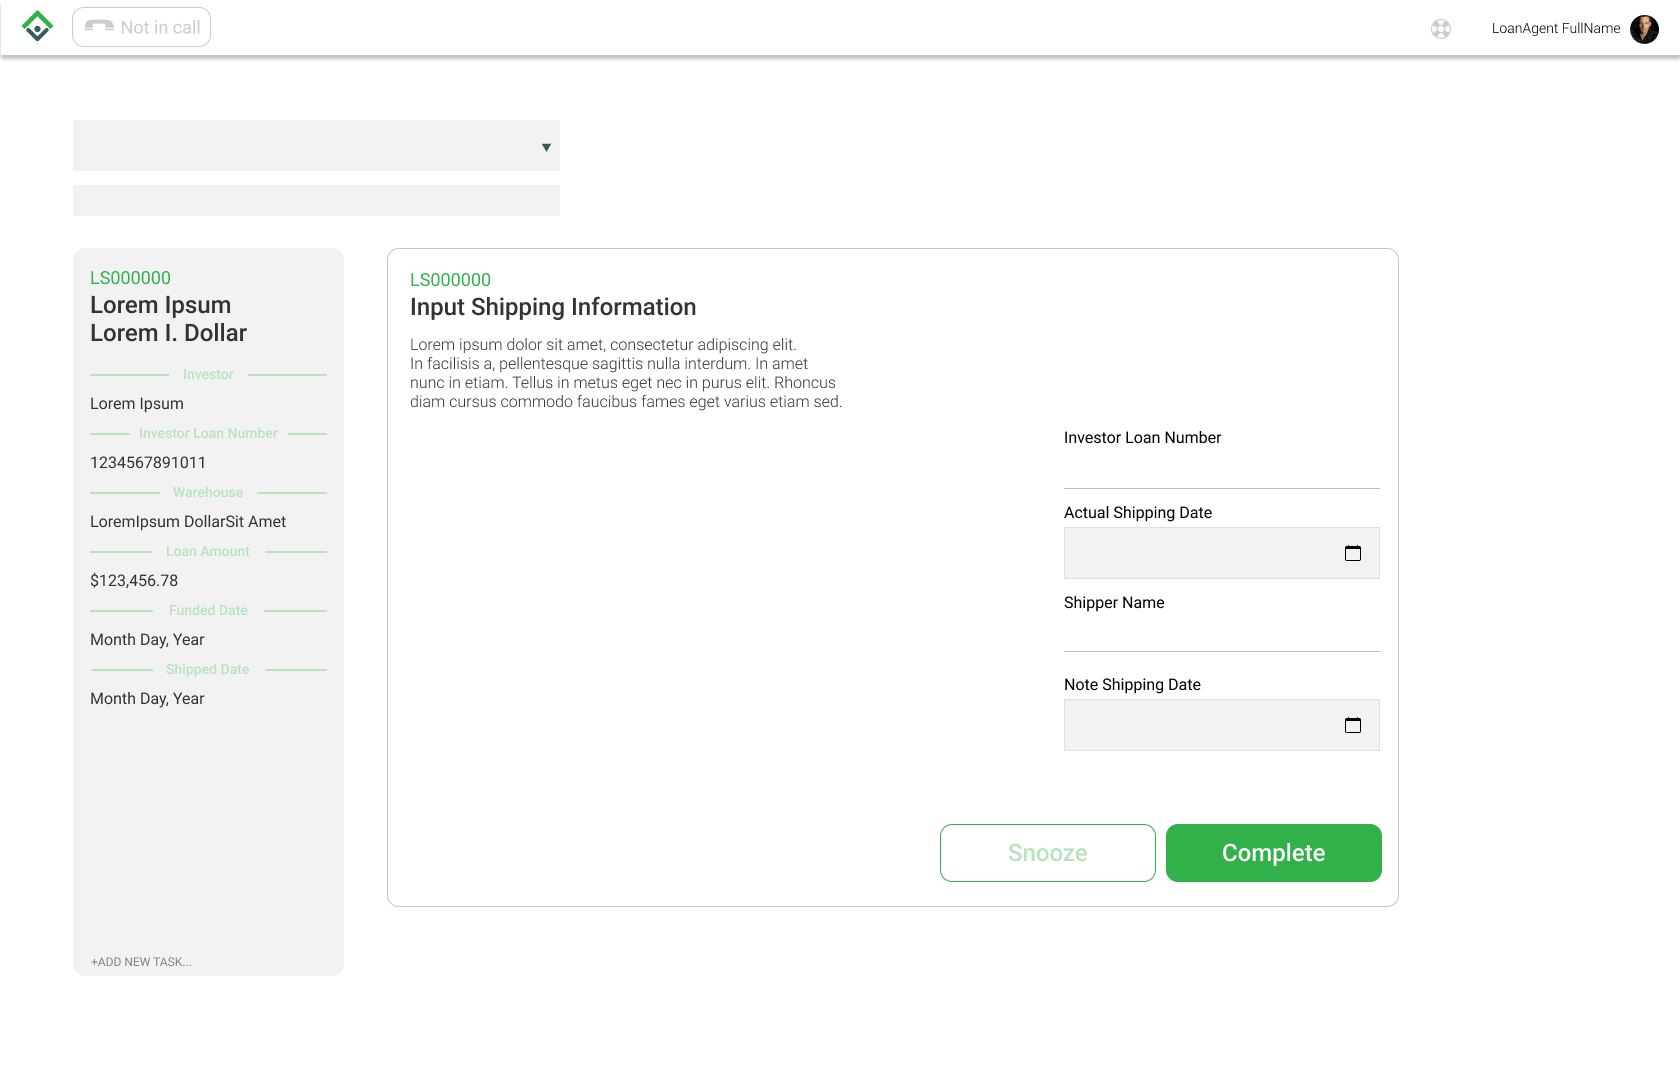This screenshot has height=1080, width=1680.
Task: Open the LoanAgent FullName profile menu
Action: 1555,29
